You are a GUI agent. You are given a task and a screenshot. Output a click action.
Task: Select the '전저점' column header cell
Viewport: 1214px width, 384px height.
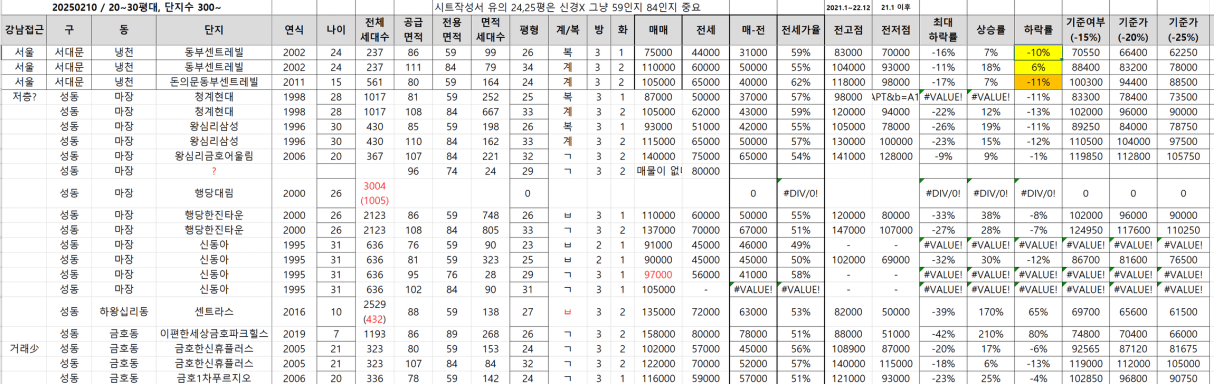coord(895,29)
